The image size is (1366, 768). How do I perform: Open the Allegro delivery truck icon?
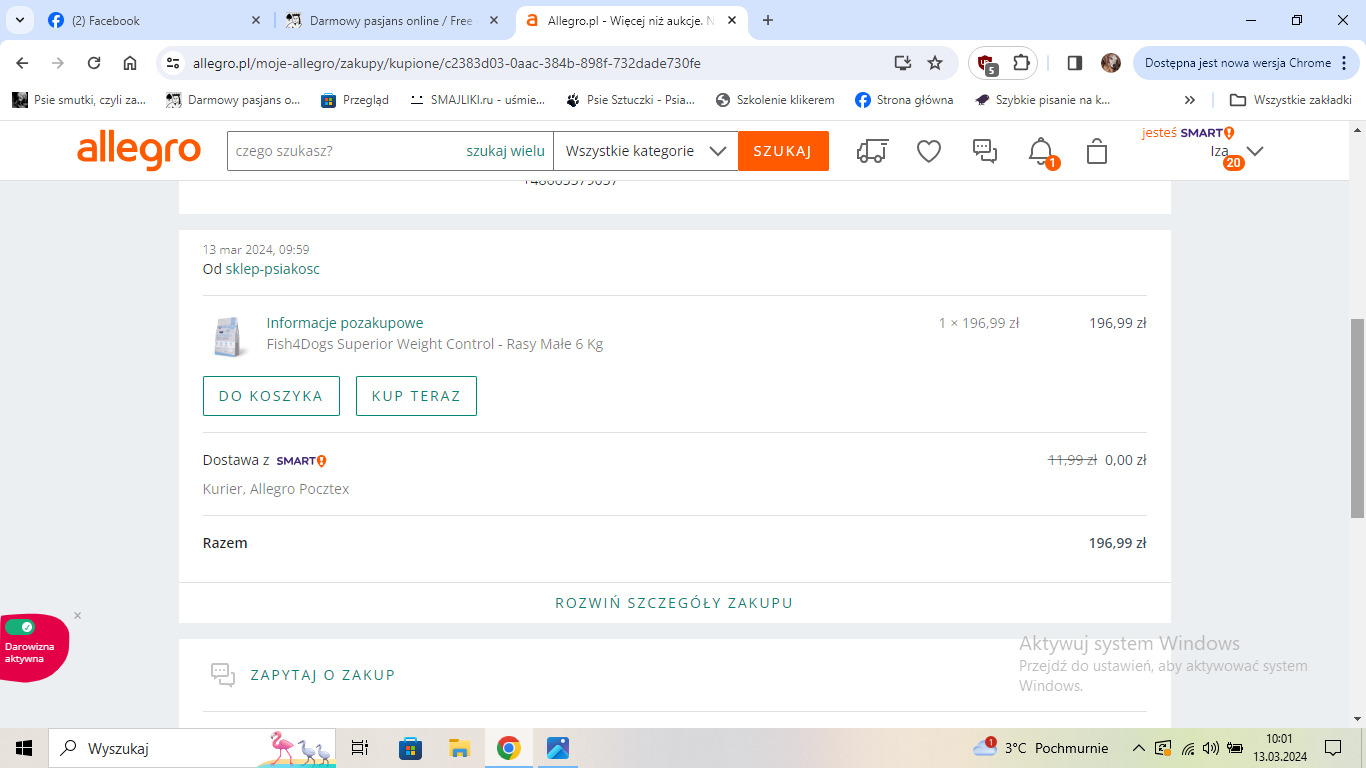(x=873, y=151)
